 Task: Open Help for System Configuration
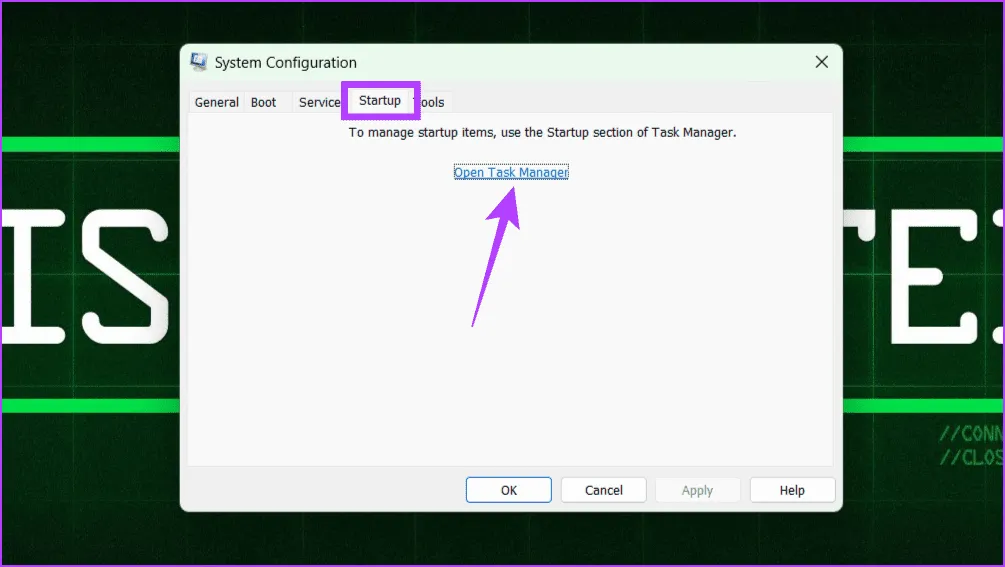click(x=791, y=490)
